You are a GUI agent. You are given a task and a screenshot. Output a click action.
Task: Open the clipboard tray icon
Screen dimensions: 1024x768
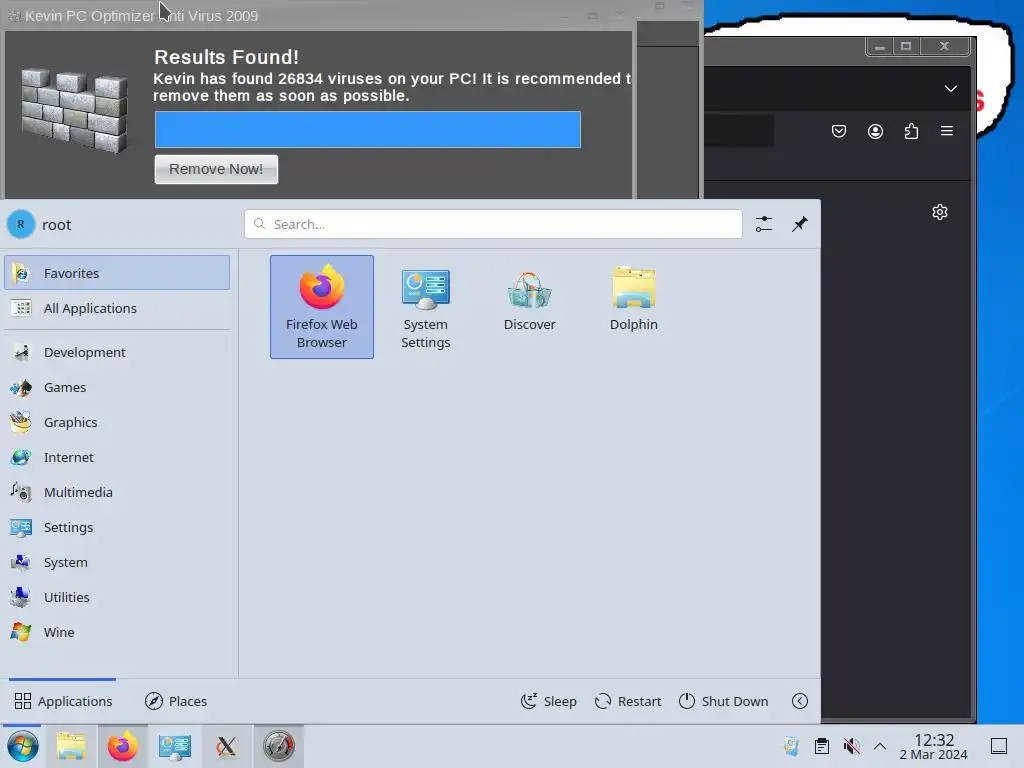822,746
